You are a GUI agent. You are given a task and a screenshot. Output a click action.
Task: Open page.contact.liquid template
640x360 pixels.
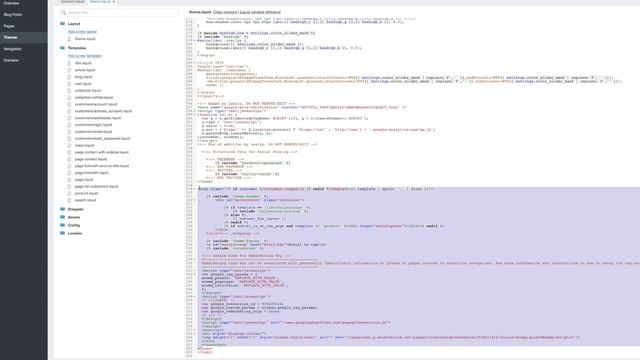91,159
